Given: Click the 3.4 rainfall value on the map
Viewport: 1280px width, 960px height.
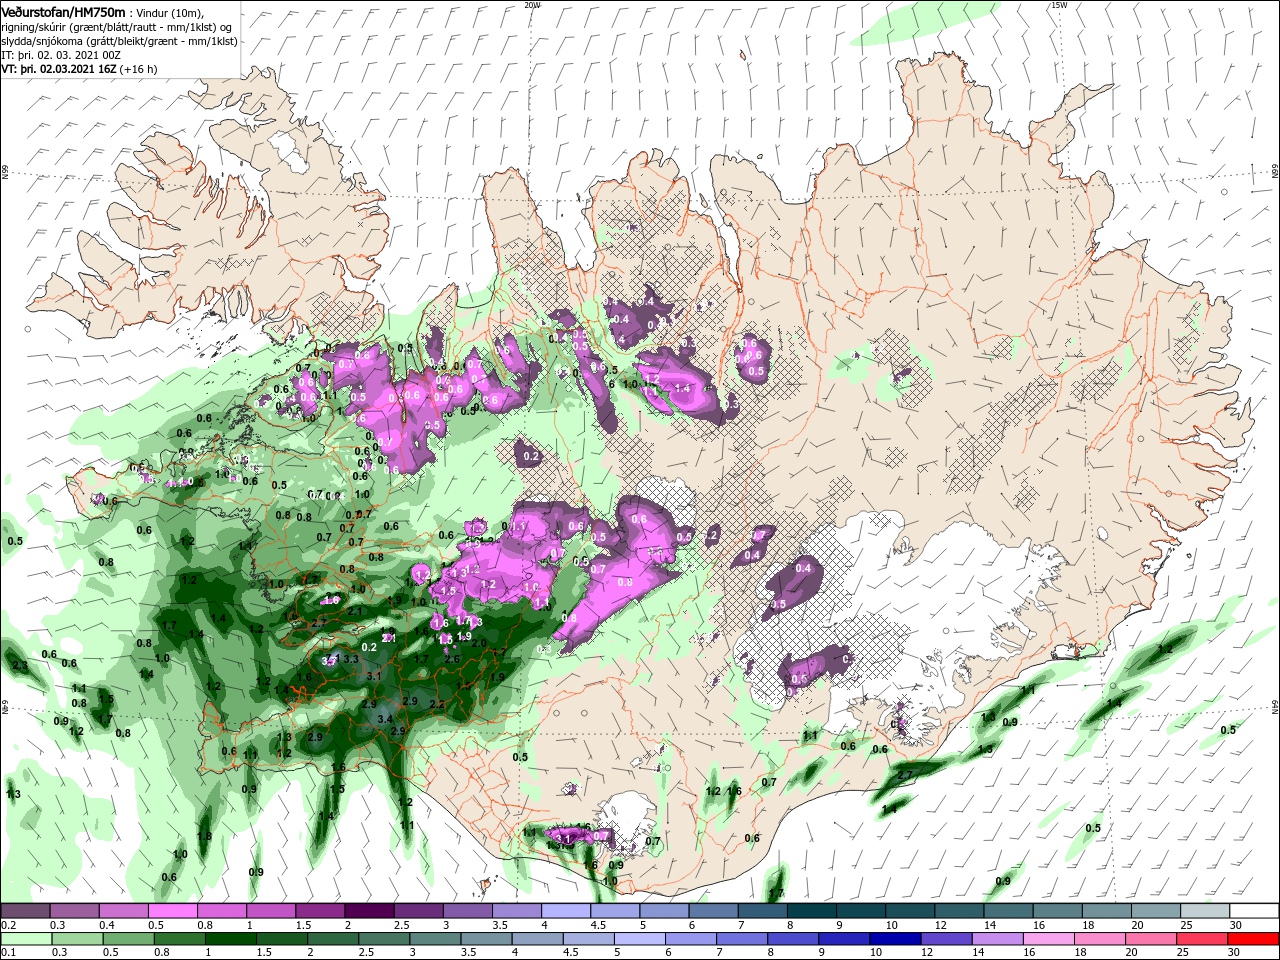Looking at the screenshot, I should click(x=384, y=719).
